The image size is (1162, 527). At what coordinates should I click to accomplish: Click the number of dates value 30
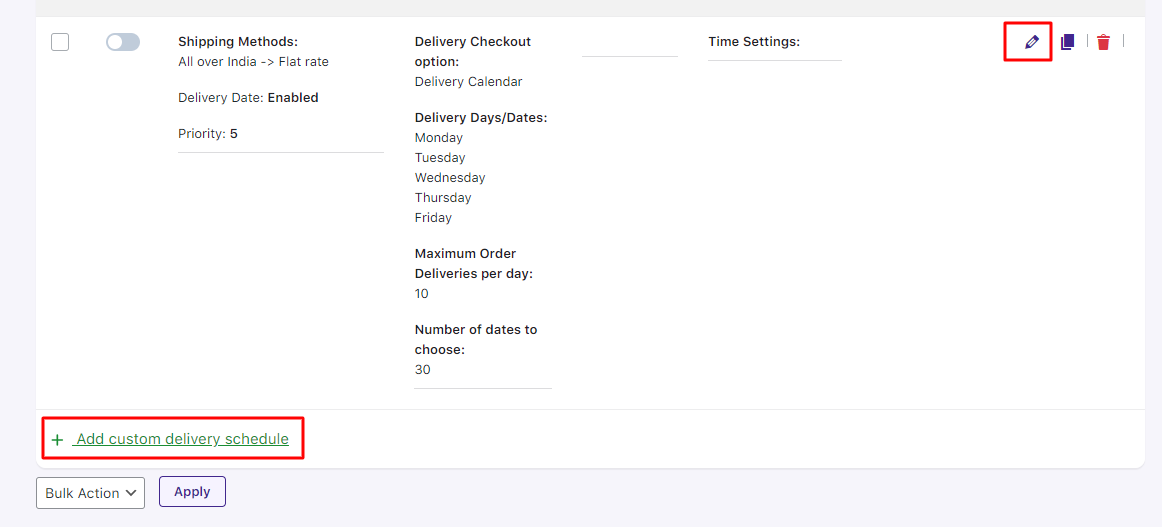[423, 370]
